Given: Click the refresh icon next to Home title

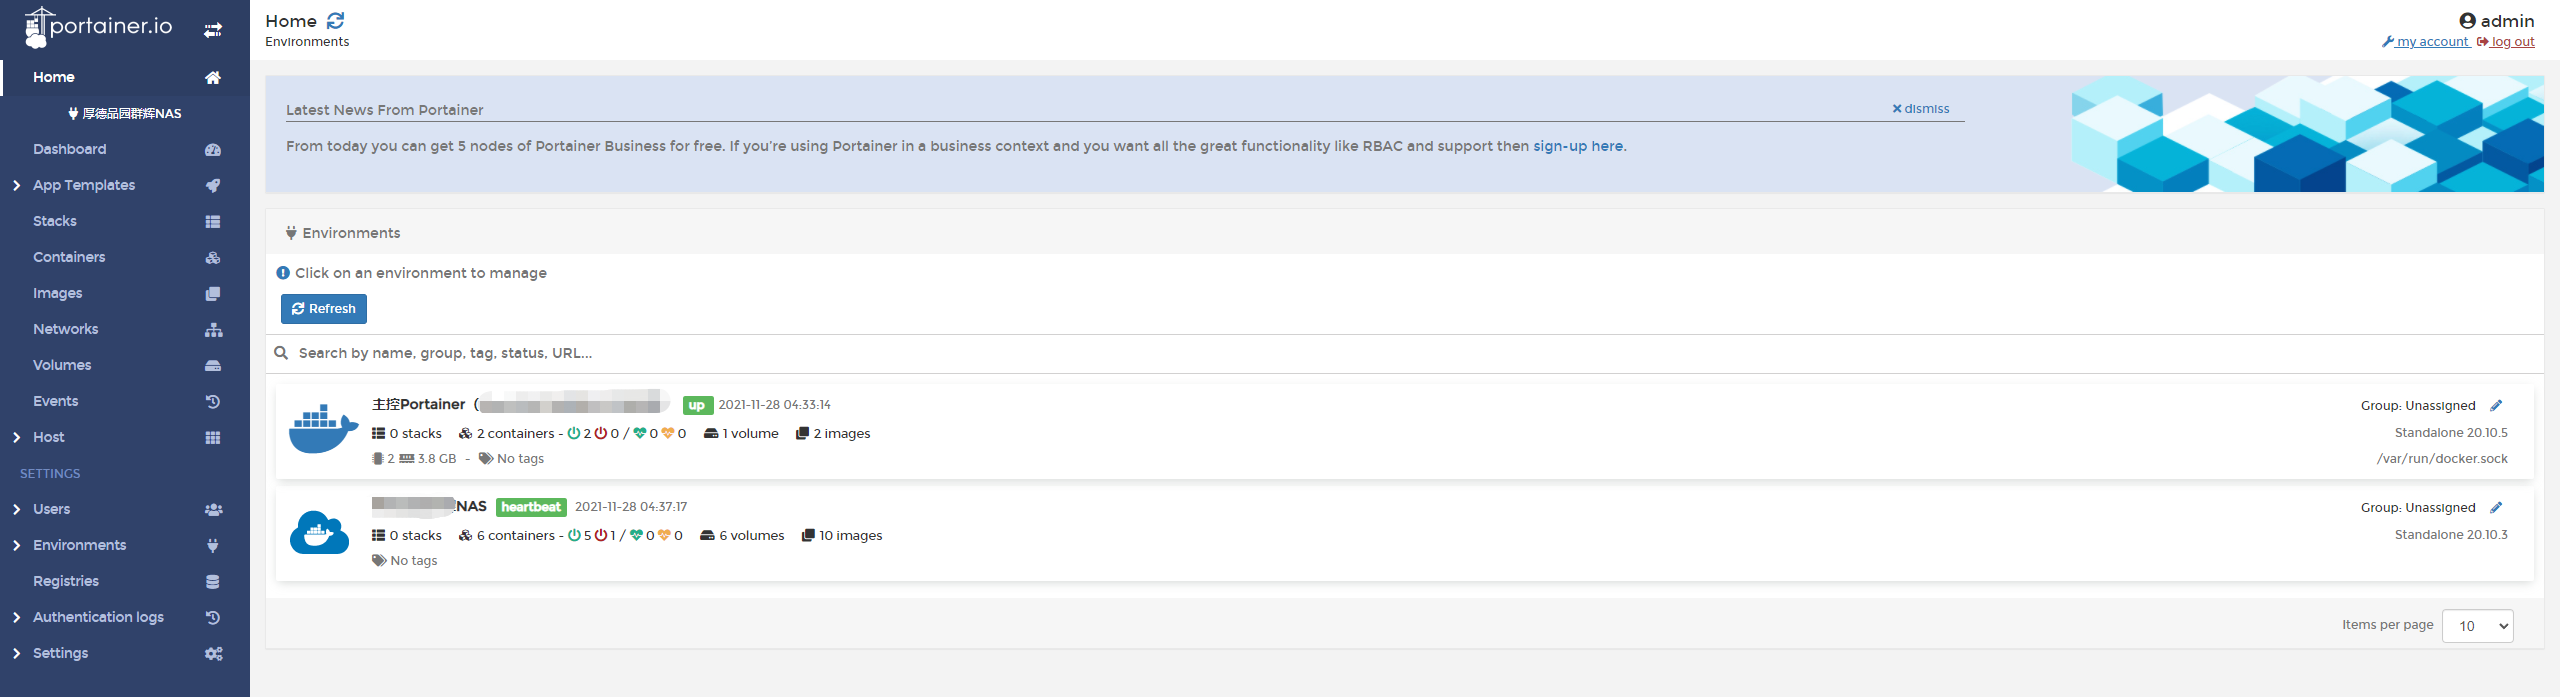Looking at the screenshot, I should 336,21.
